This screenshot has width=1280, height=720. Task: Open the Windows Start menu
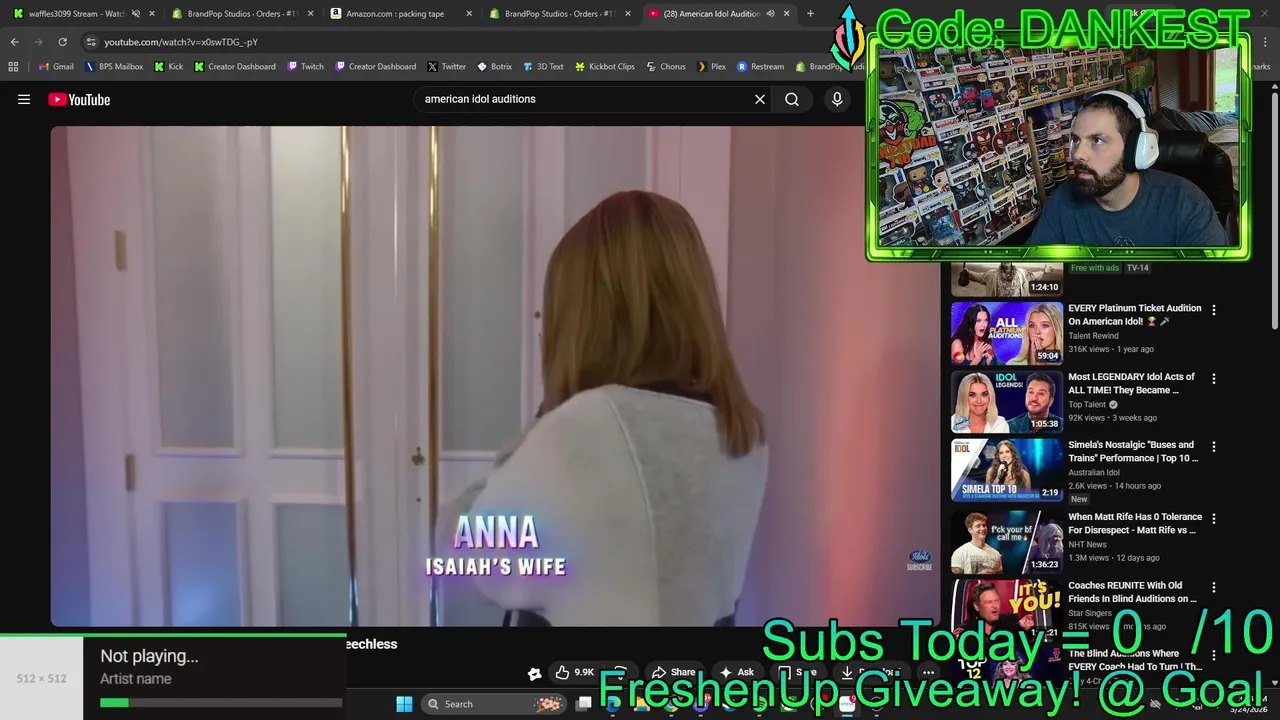point(404,704)
